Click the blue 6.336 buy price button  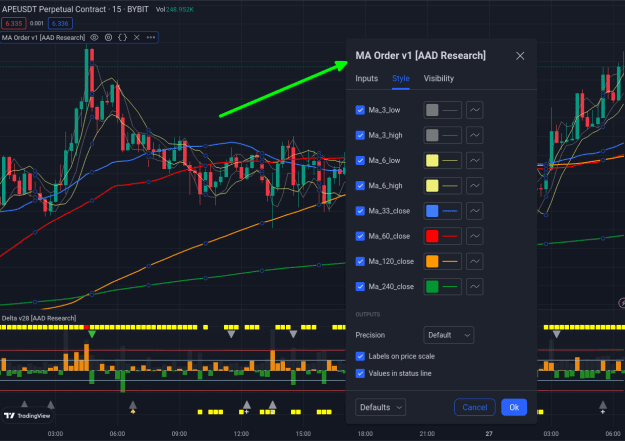[x=60, y=24]
